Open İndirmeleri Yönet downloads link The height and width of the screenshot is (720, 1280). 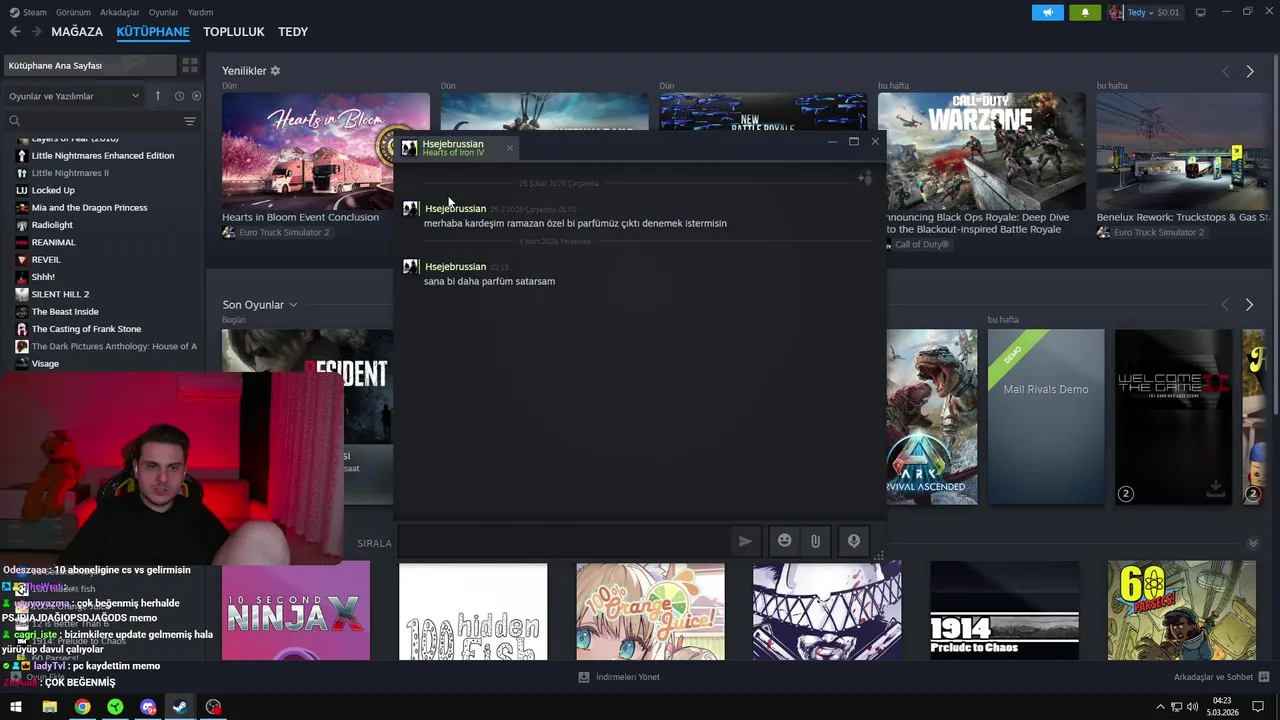point(619,677)
